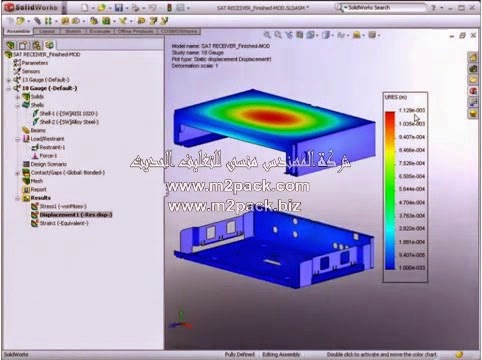Image resolution: width=482 pixels, height=360 pixels.
Task: Select the Mesh tree item
Action: 33,181
